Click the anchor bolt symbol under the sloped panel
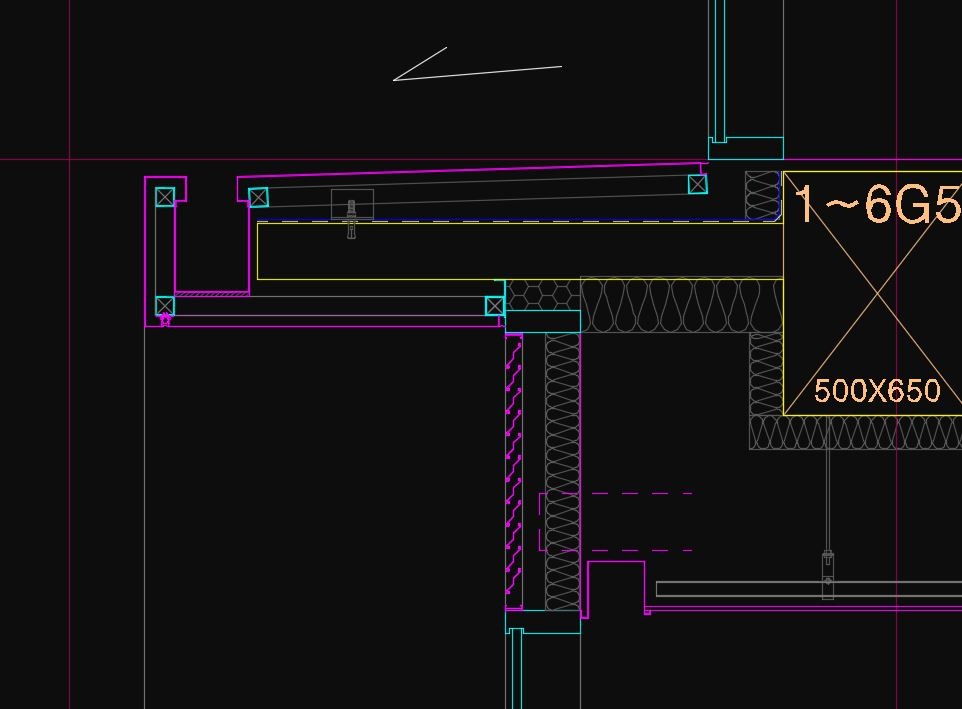The width and height of the screenshot is (962, 709). 351,217
